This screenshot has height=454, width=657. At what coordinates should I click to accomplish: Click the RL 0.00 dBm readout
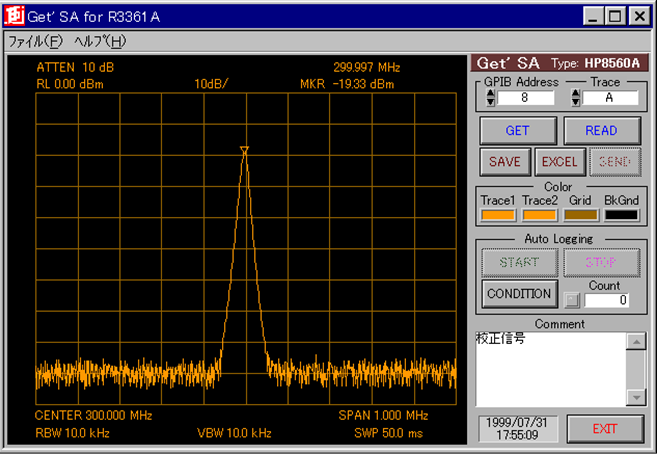click(70, 84)
